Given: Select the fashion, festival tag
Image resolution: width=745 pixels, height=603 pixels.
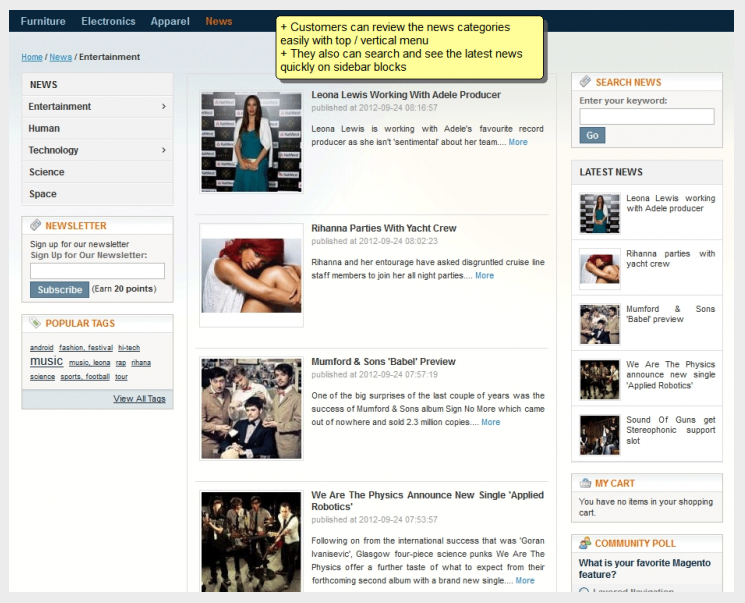Looking at the screenshot, I should point(86,348).
